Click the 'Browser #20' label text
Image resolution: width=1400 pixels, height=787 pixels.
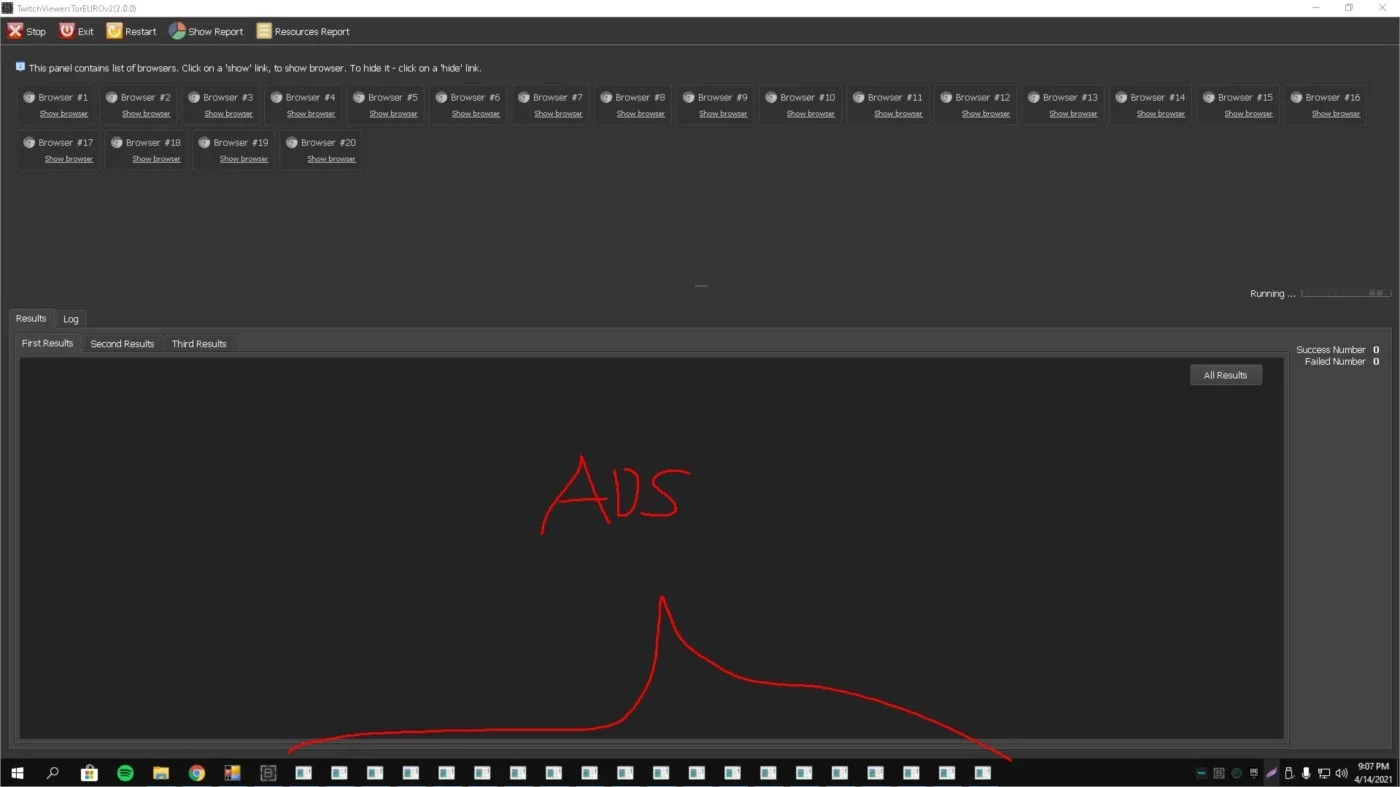329,143
